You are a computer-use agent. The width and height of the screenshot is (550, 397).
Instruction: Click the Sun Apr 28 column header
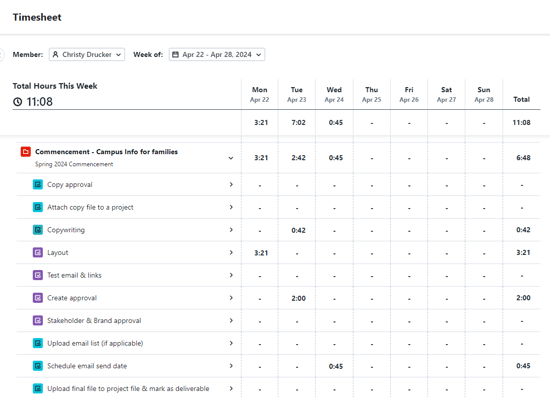[484, 95]
